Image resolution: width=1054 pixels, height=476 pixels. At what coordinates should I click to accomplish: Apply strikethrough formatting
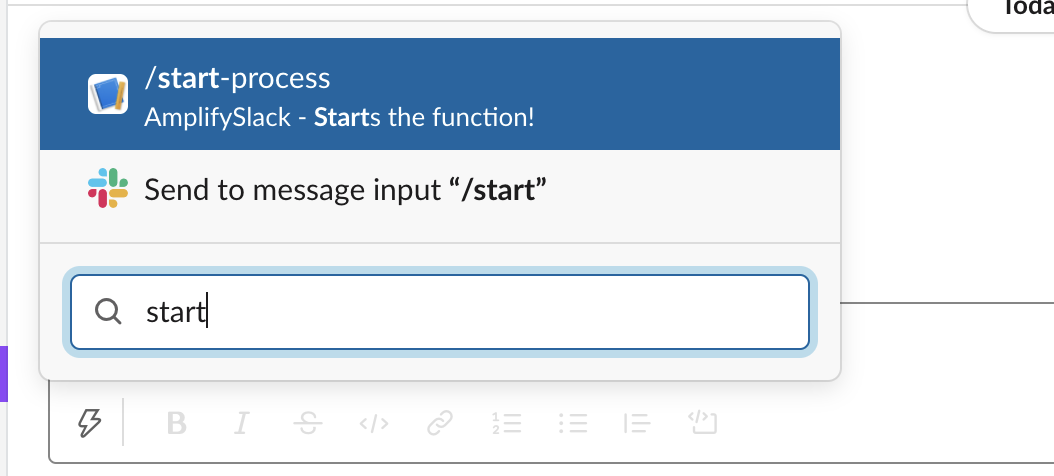[302, 424]
